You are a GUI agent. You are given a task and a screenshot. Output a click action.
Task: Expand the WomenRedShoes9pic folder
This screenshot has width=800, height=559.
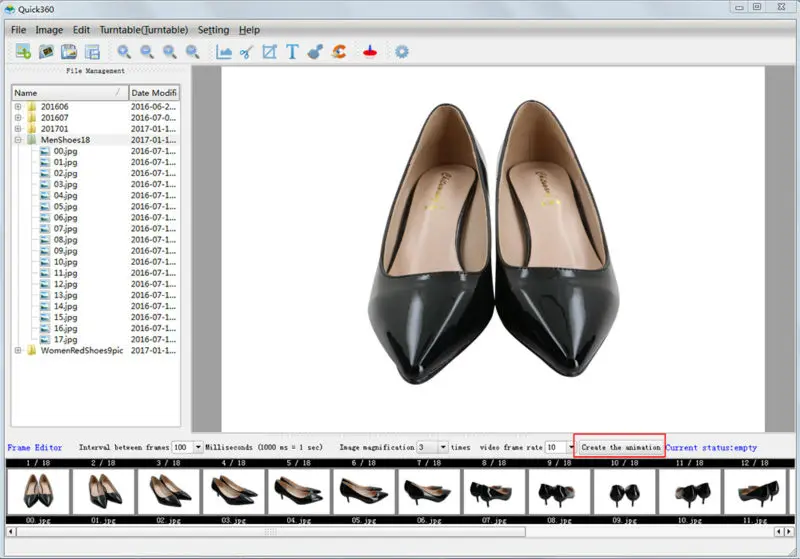pyautogui.click(x=18, y=351)
